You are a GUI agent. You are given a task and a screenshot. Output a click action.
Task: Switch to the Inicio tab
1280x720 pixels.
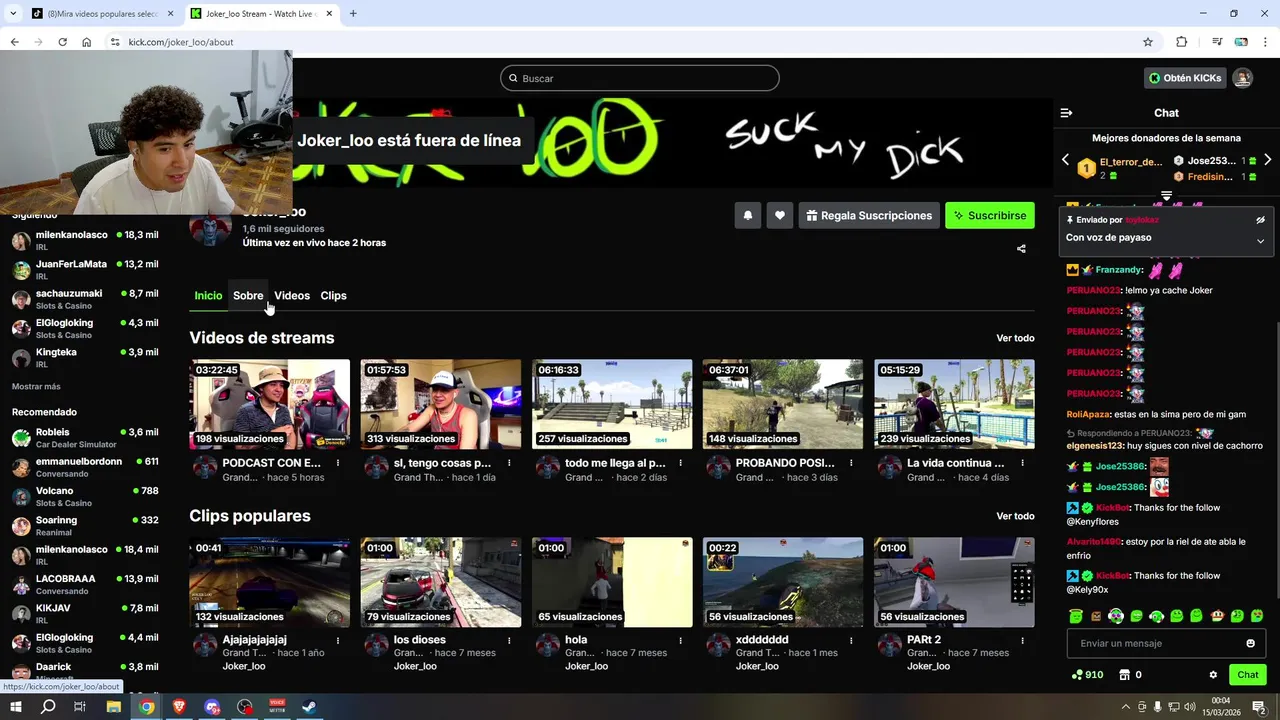pyautogui.click(x=208, y=295)
